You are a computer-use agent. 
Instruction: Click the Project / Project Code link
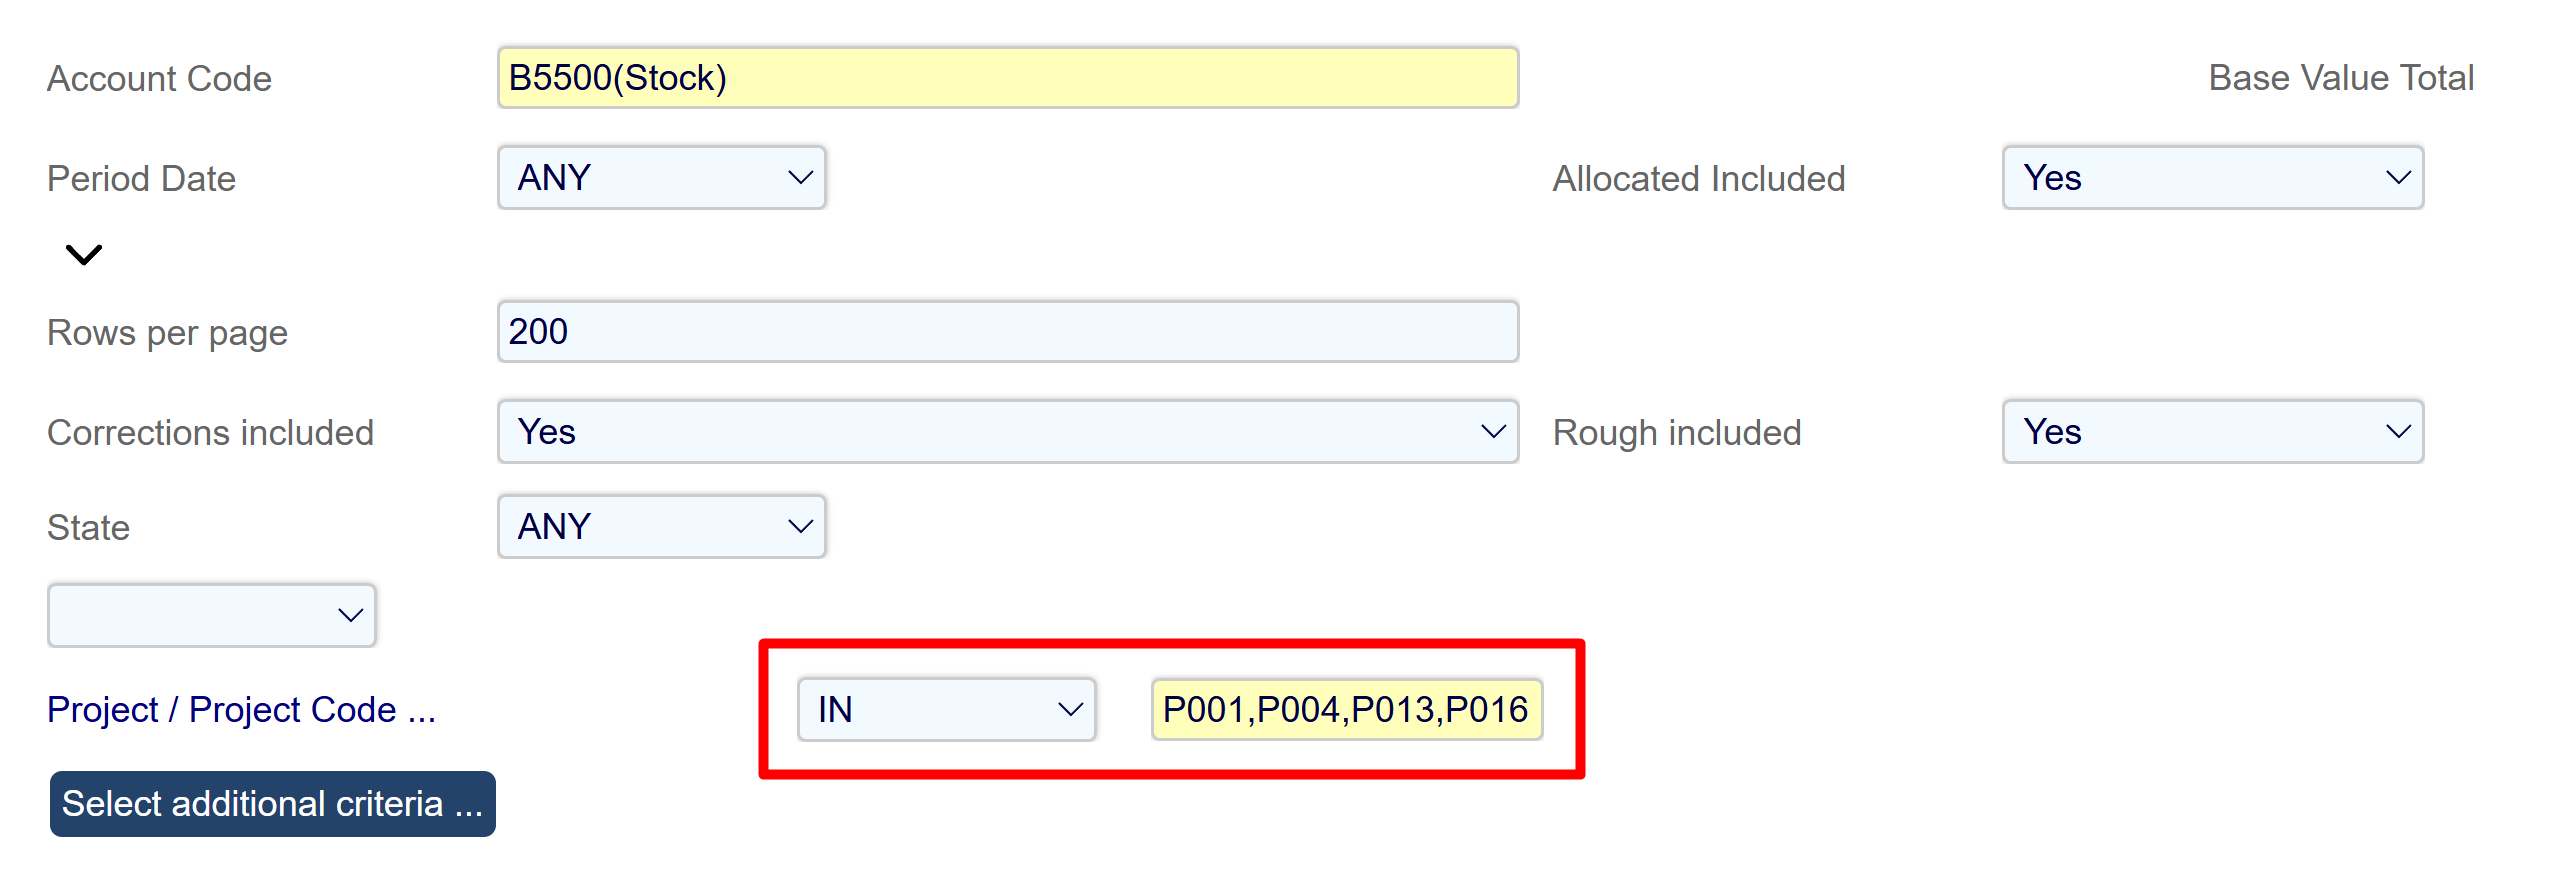[x=241, y=710]
